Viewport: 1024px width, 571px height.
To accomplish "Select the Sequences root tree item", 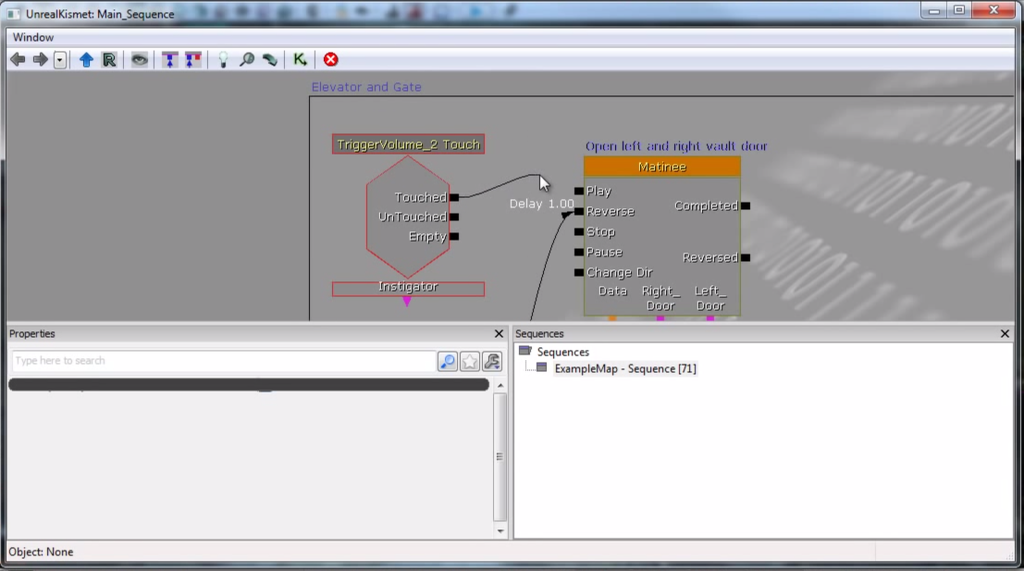I will click(563, 351).
